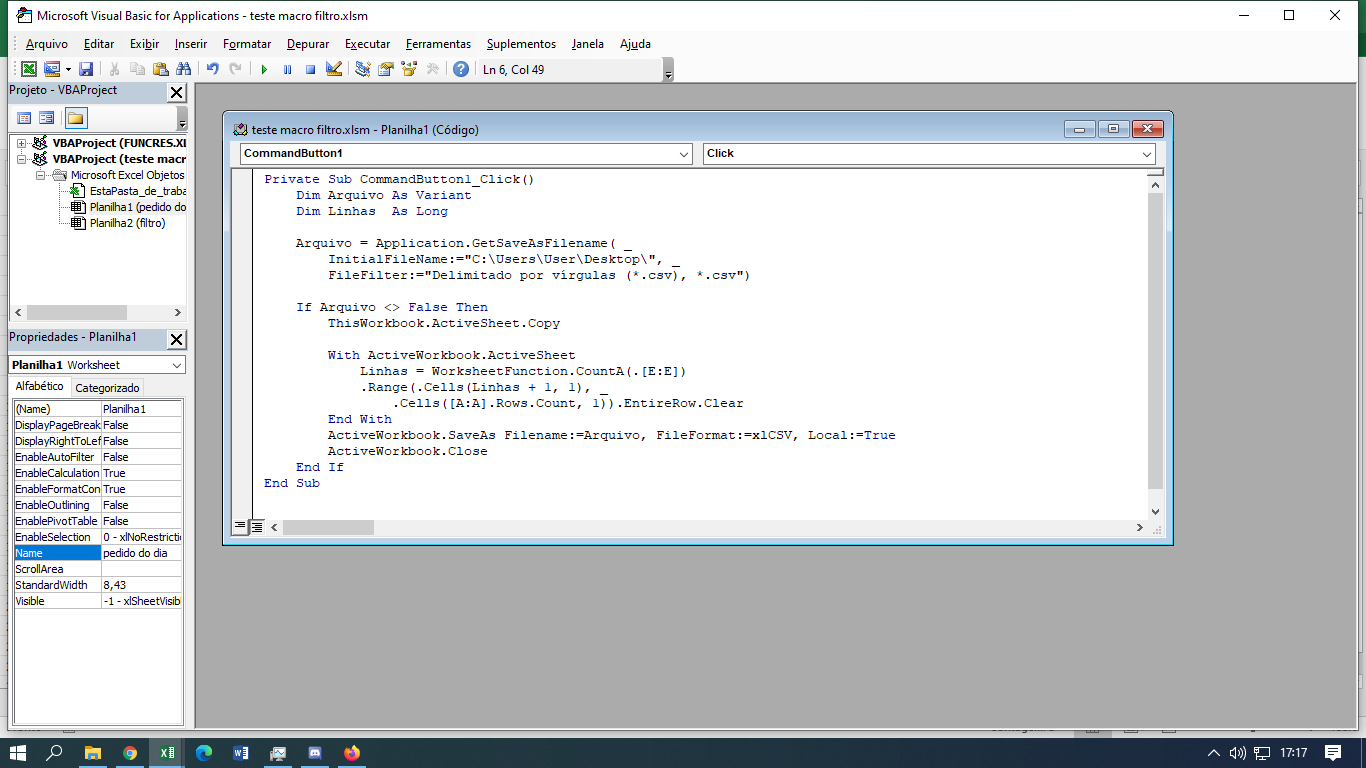Open Find with the binoculars icon
1366x768 pixels.
pyautogui.click(x=183, y=69)
